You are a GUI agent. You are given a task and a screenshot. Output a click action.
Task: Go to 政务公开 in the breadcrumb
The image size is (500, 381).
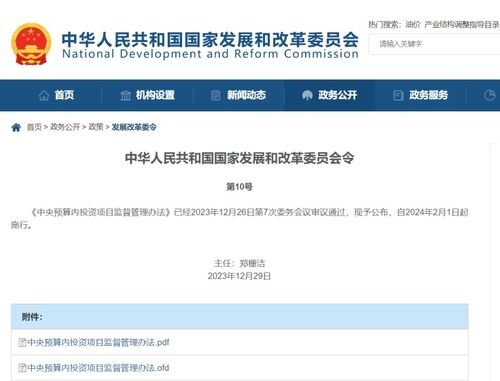(65, 127)
